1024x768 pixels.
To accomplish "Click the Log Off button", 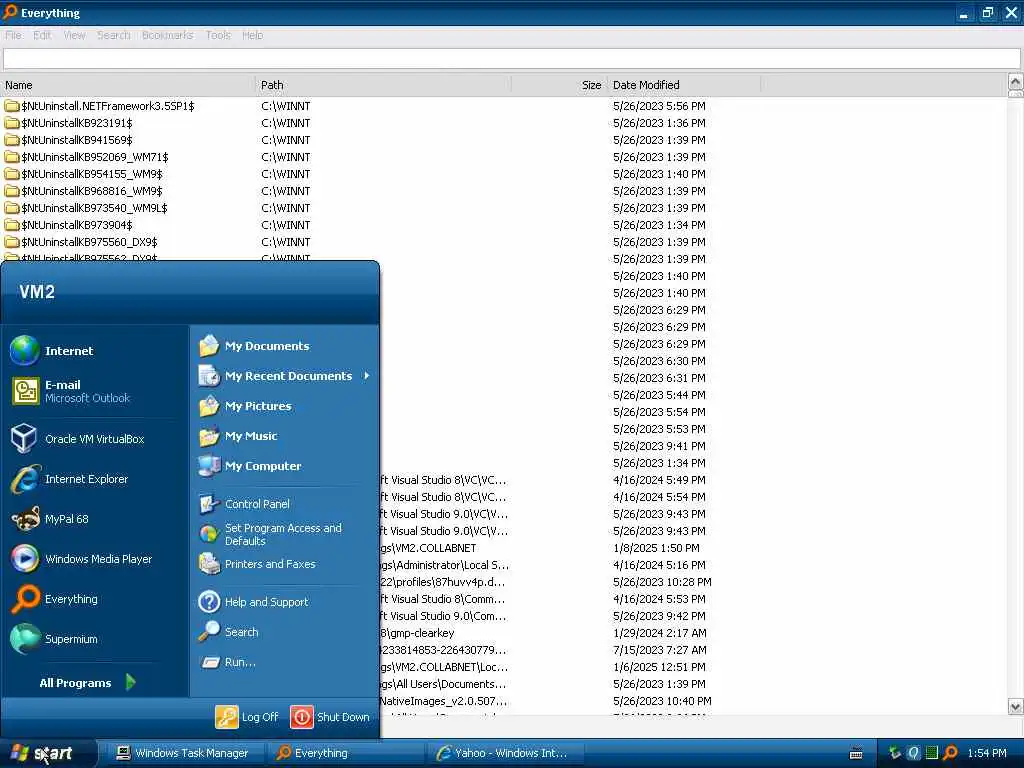I will click(x=247, y=717).
